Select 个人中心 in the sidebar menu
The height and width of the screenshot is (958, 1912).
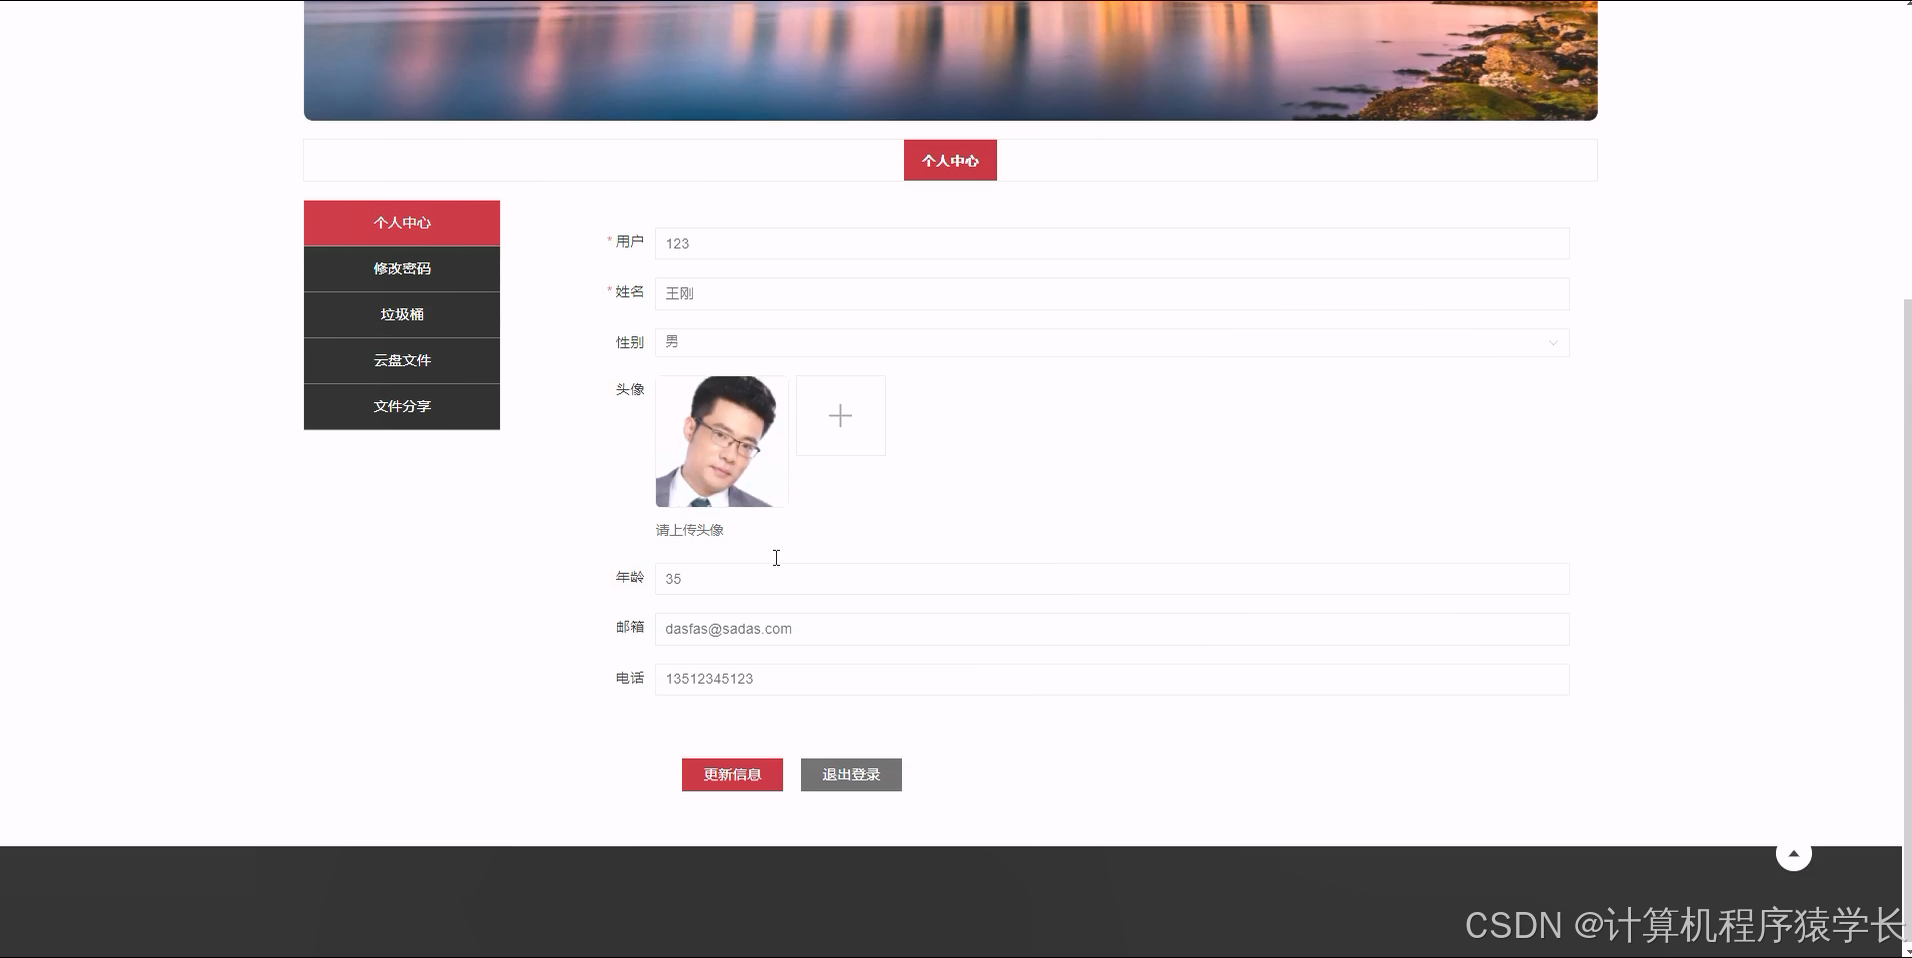click(401, 222)
